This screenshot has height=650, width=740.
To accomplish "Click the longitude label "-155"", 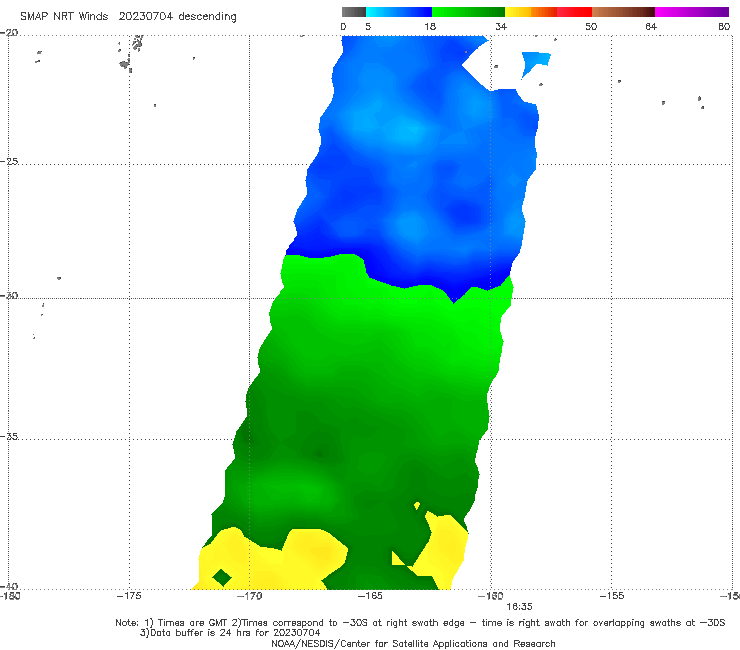I will [612, 596].
